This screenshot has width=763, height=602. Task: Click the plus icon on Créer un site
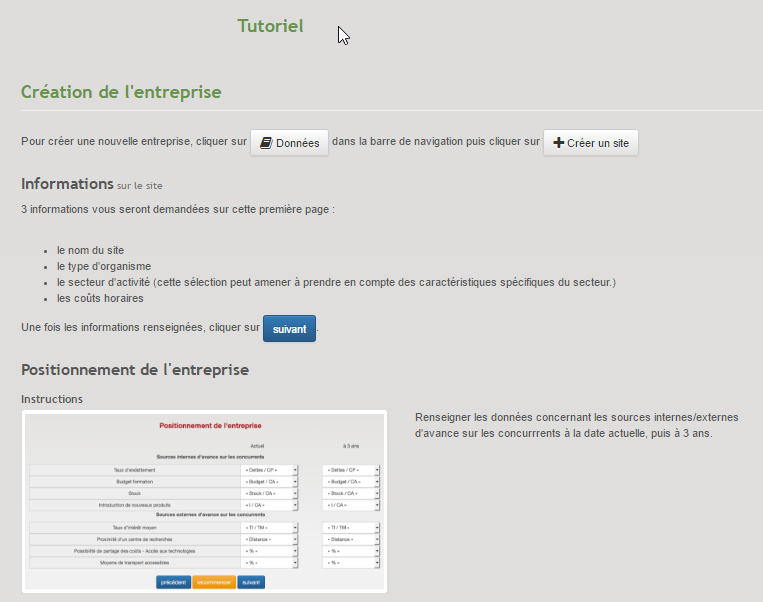(x=558, y=143)
